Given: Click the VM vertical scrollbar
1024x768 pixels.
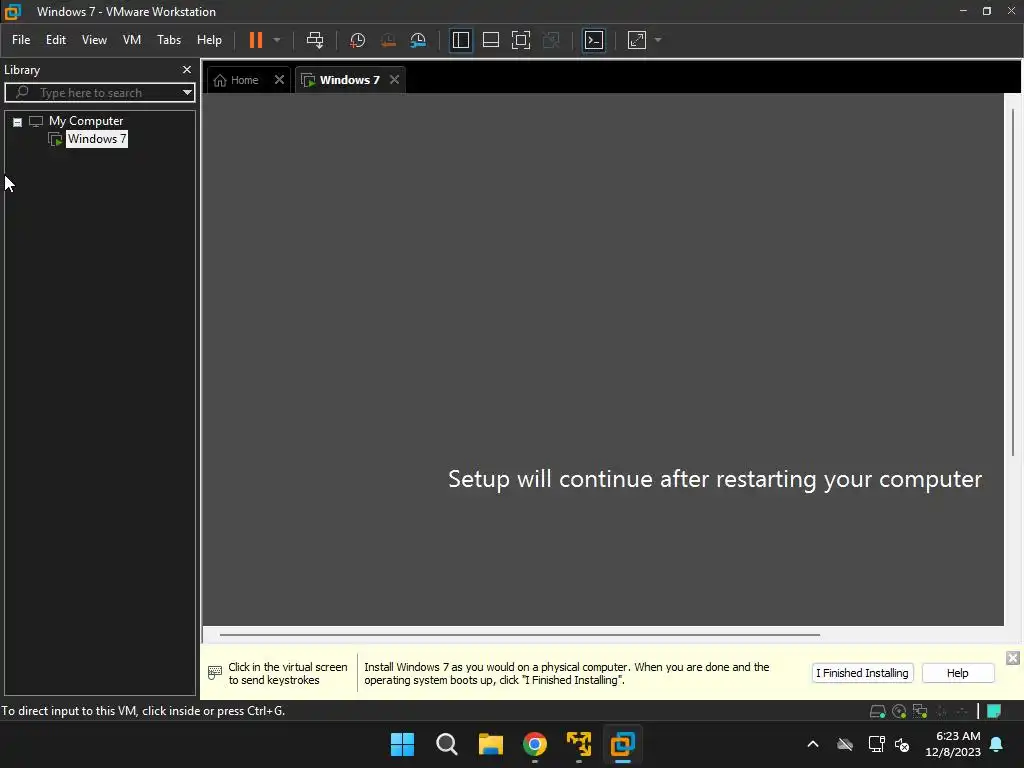Looking at the screenshot, I should (x=1013, y=281).
